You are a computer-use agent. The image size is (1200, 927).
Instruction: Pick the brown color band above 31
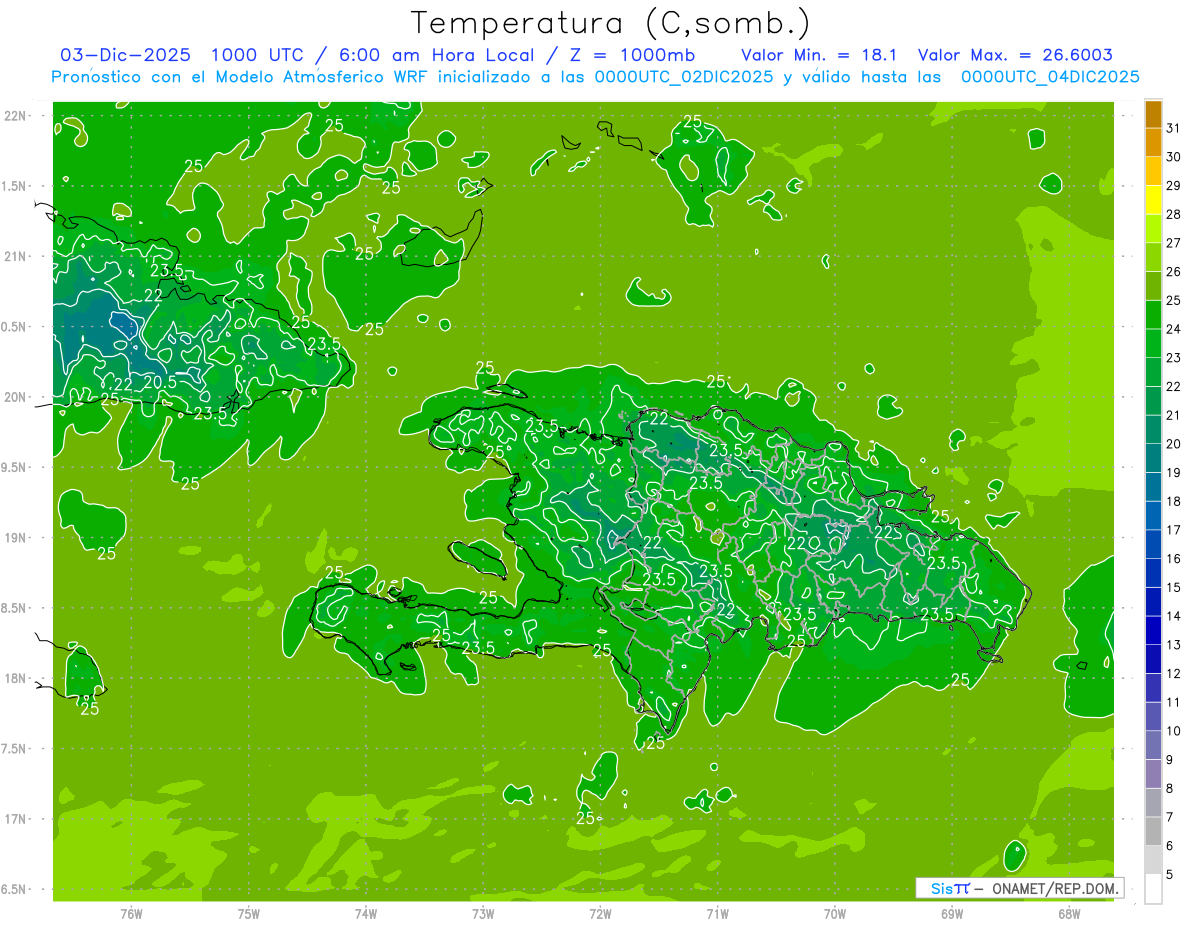tap(1153, 114)
